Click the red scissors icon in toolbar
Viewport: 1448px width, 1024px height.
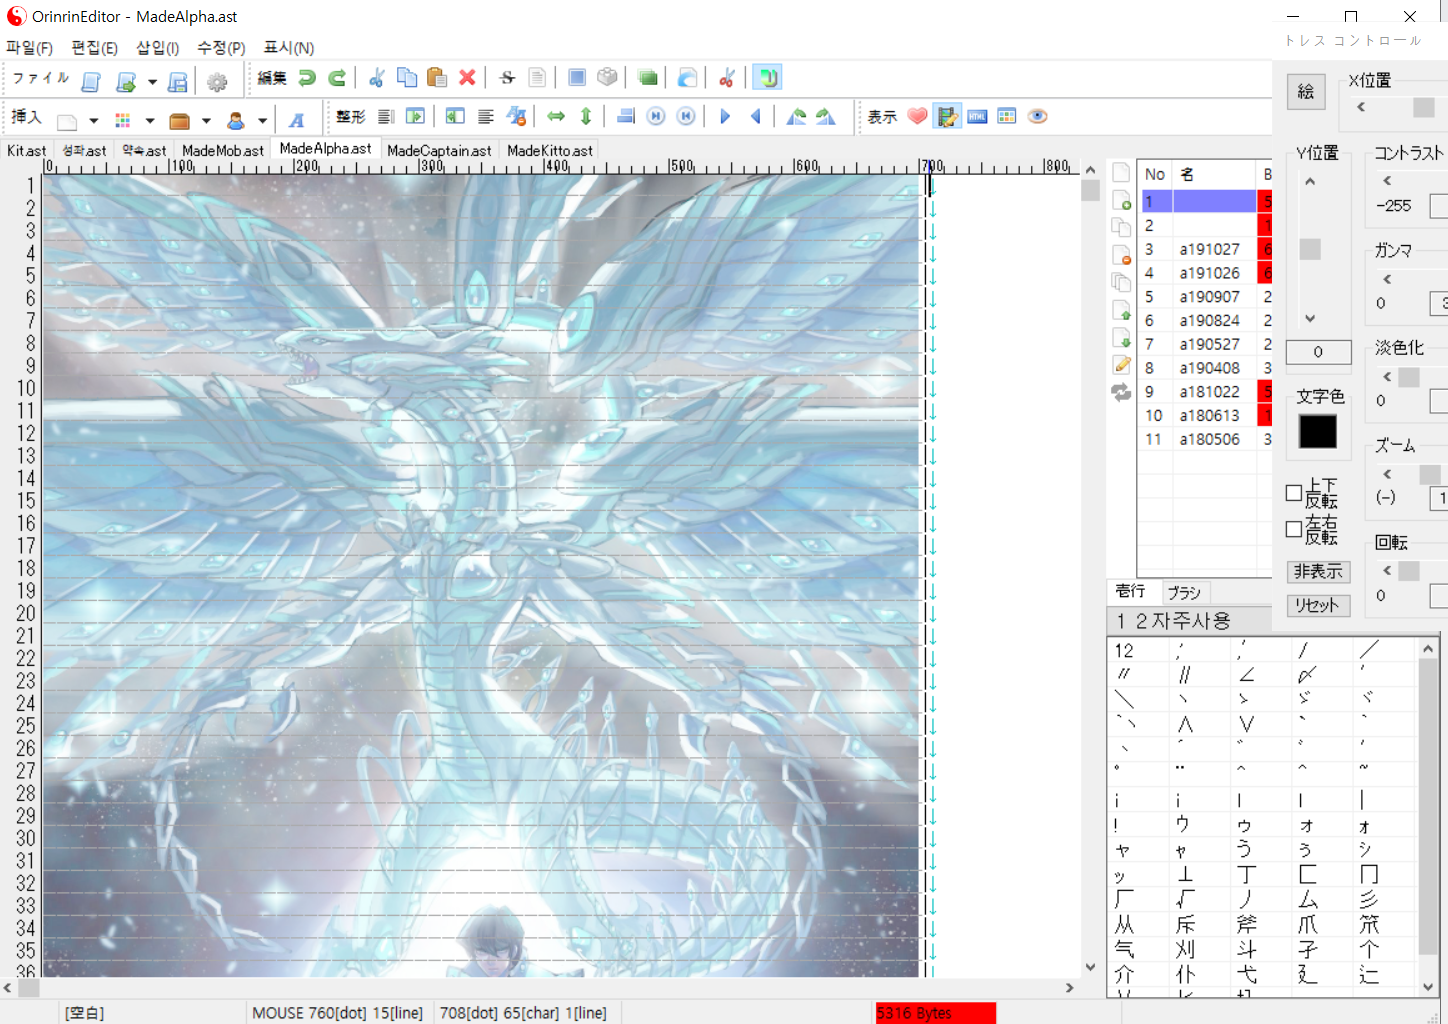pyautogui.click(x=727, y=78)
